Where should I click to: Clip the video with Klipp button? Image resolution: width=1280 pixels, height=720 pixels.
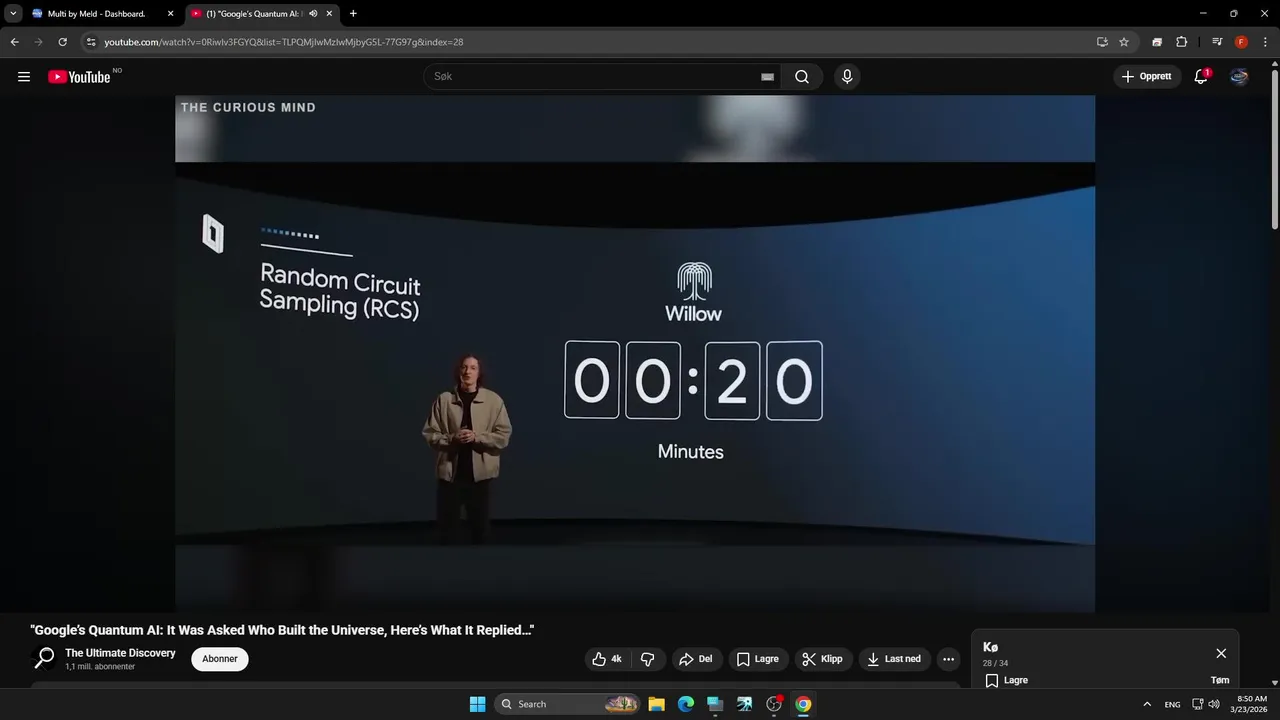pos(823,659)
